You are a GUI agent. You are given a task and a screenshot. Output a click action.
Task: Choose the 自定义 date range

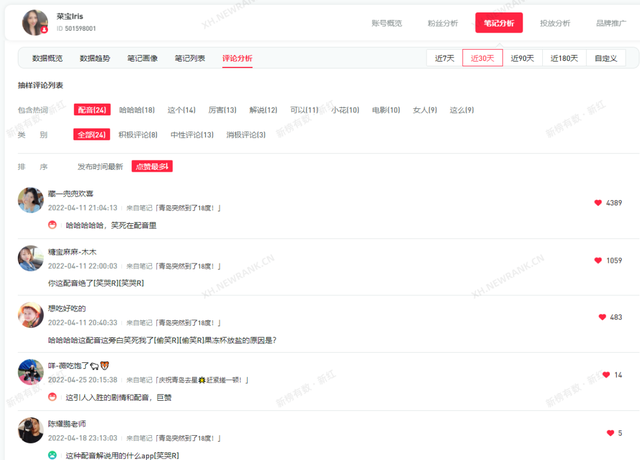coord(606,58)
